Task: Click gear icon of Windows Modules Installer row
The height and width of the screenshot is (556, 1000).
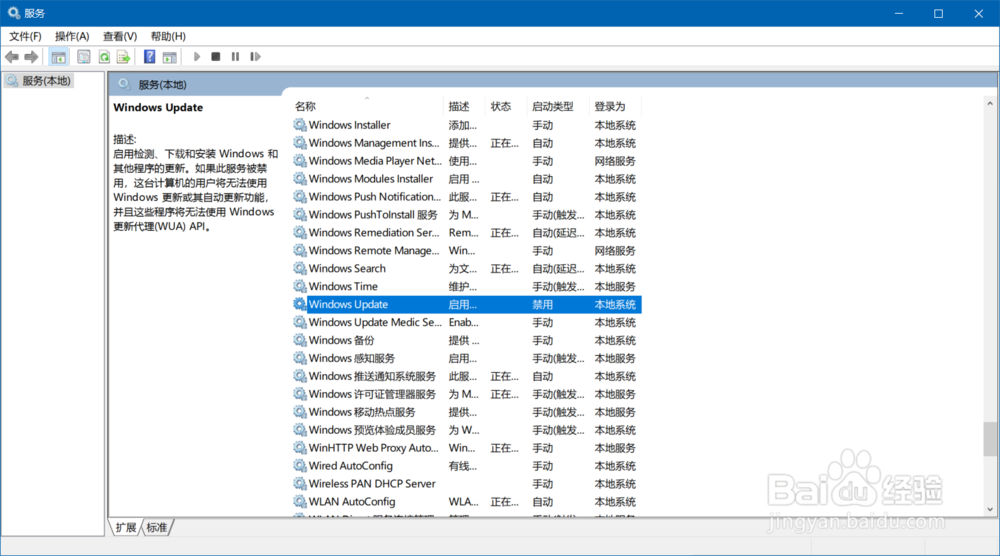Action: click(300, 179)
